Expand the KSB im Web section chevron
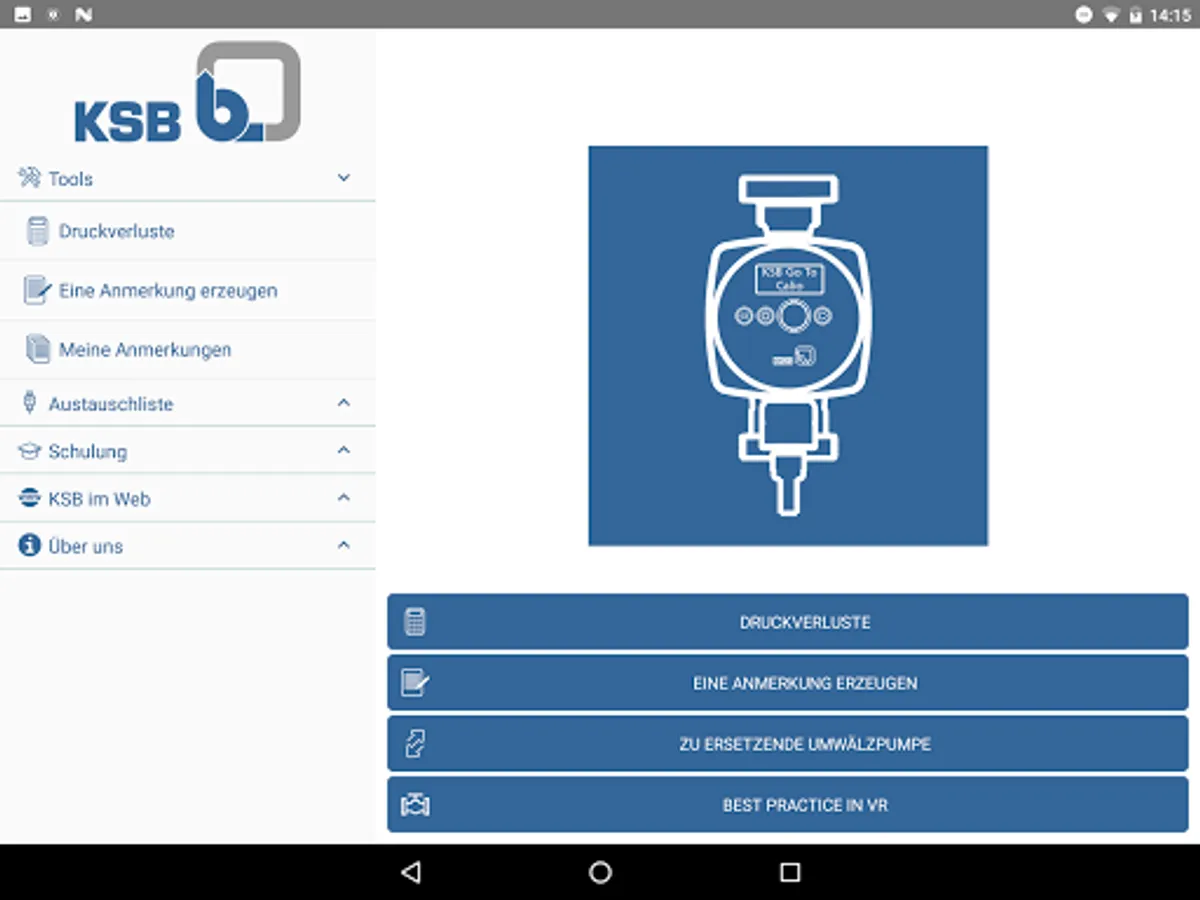 (343, 498)
